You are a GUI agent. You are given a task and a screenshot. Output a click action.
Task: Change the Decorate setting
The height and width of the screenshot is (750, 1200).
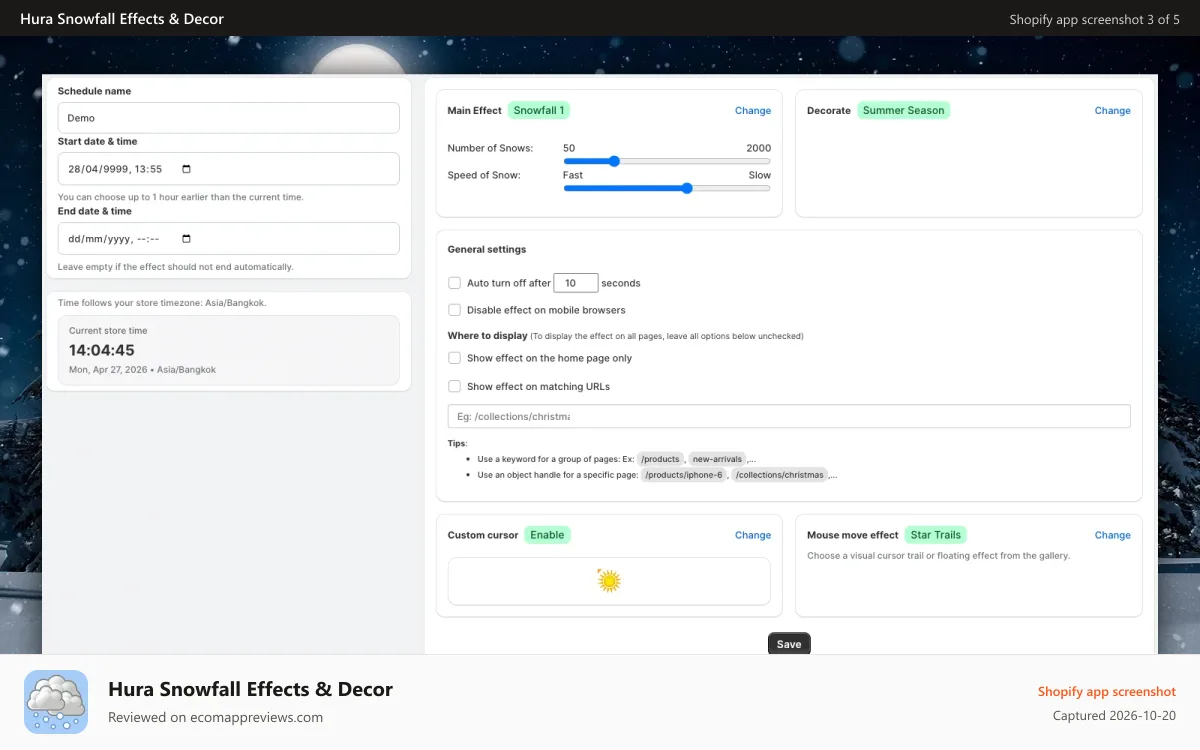point(1112,111)
